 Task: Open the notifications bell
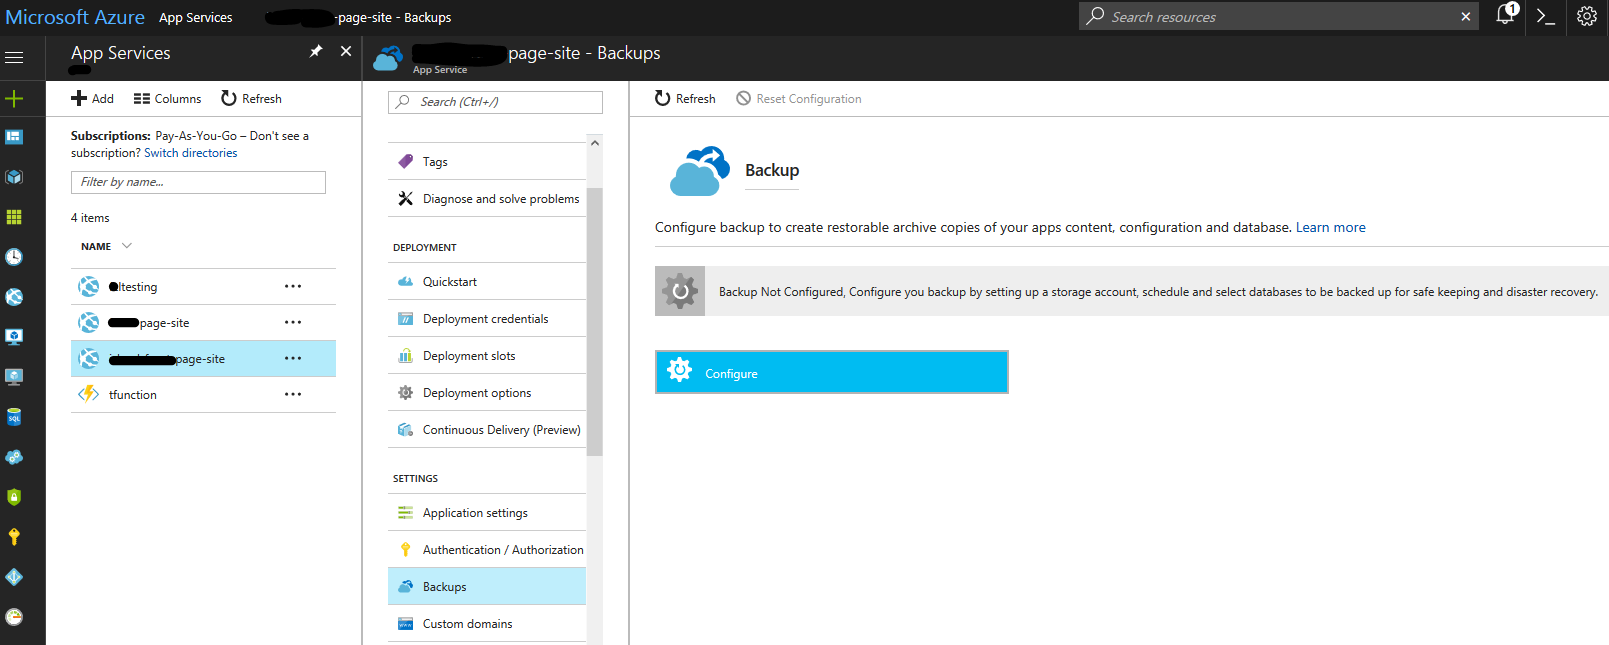tap(1505, 15)
